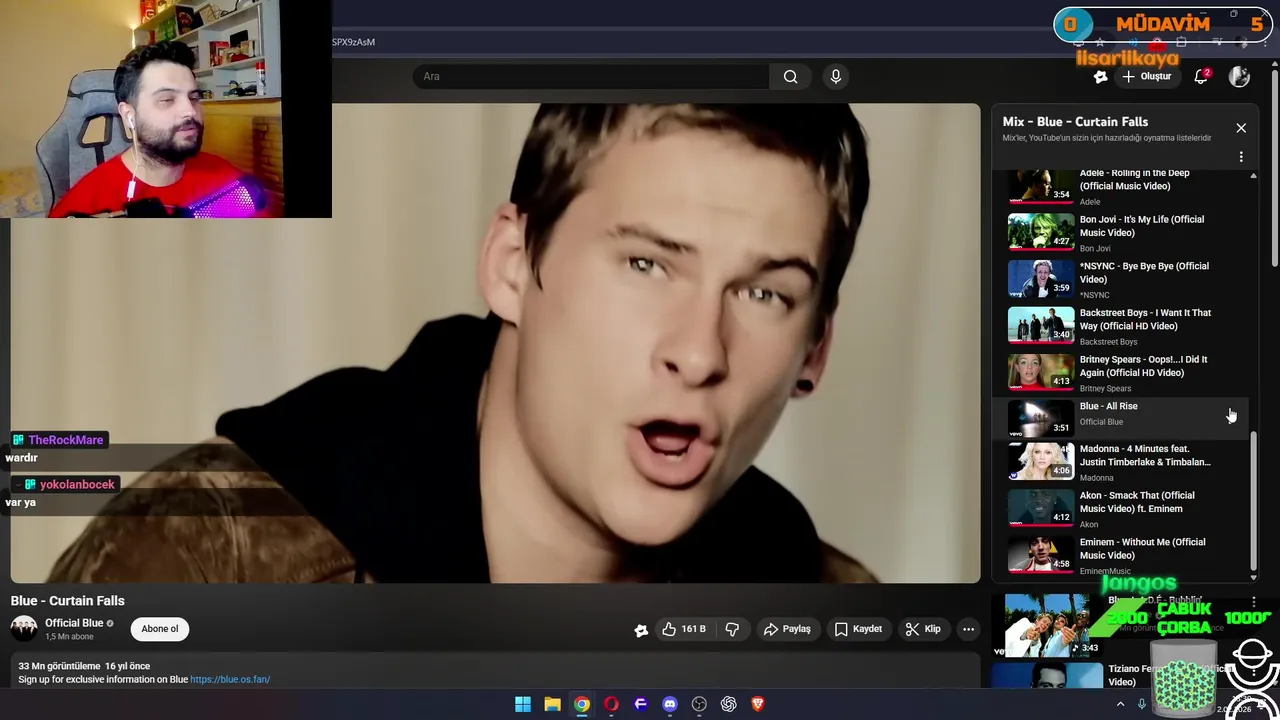This screenshot has width=1280, height=720.
Task: Click the 1,5 Mn abone subscriber count
Action: point(69,637)
